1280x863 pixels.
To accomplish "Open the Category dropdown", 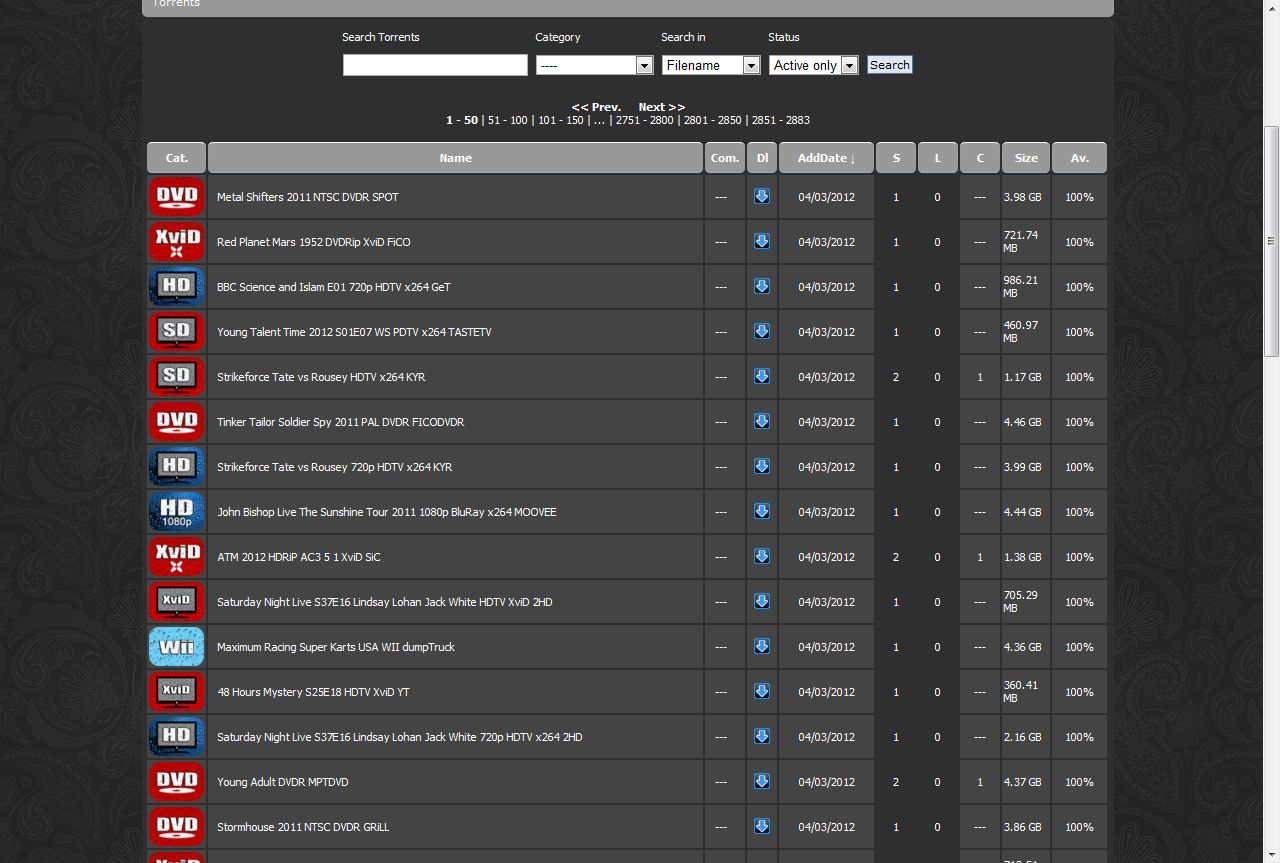I will pos(595,65).
